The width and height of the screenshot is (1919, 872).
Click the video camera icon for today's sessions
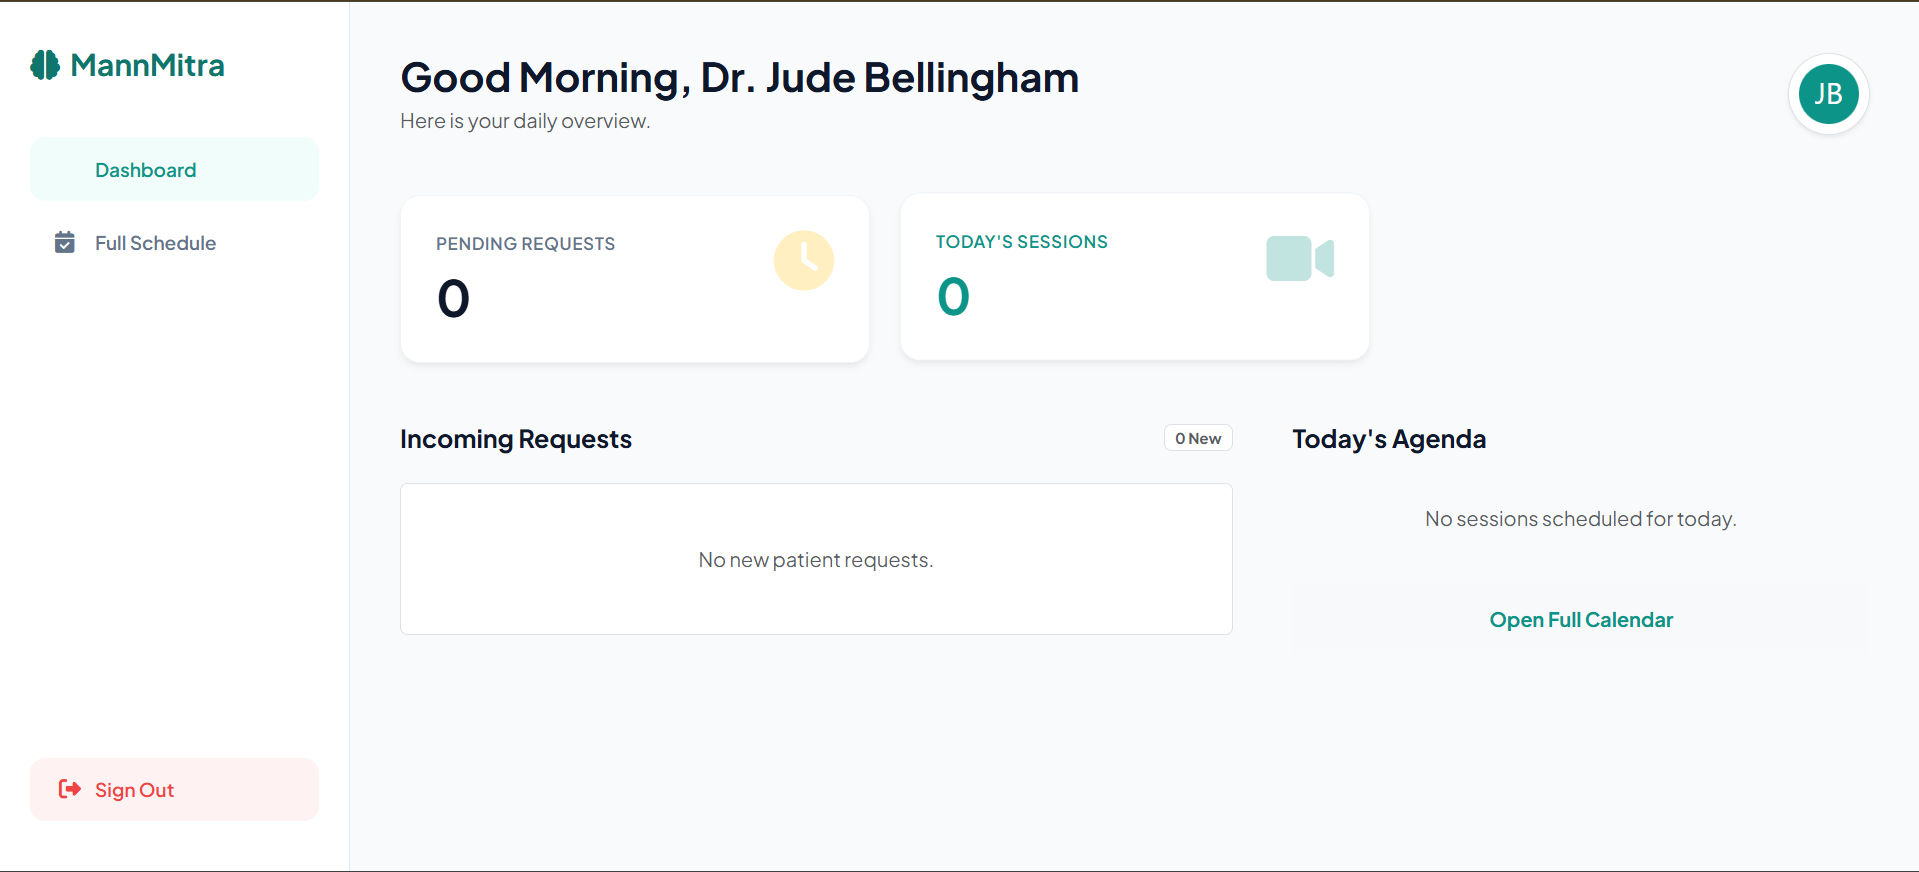(1299, 259)
